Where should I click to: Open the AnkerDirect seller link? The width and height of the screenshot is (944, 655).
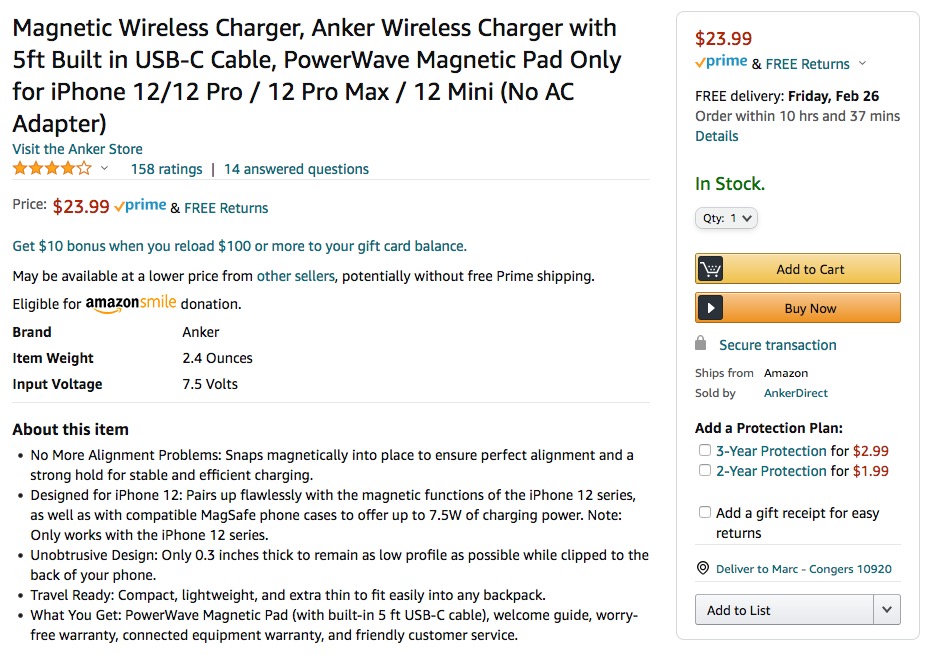795,393
